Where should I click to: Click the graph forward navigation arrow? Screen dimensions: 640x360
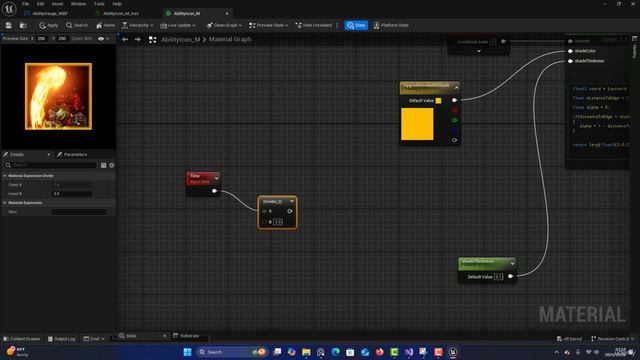tap(138, 39)
